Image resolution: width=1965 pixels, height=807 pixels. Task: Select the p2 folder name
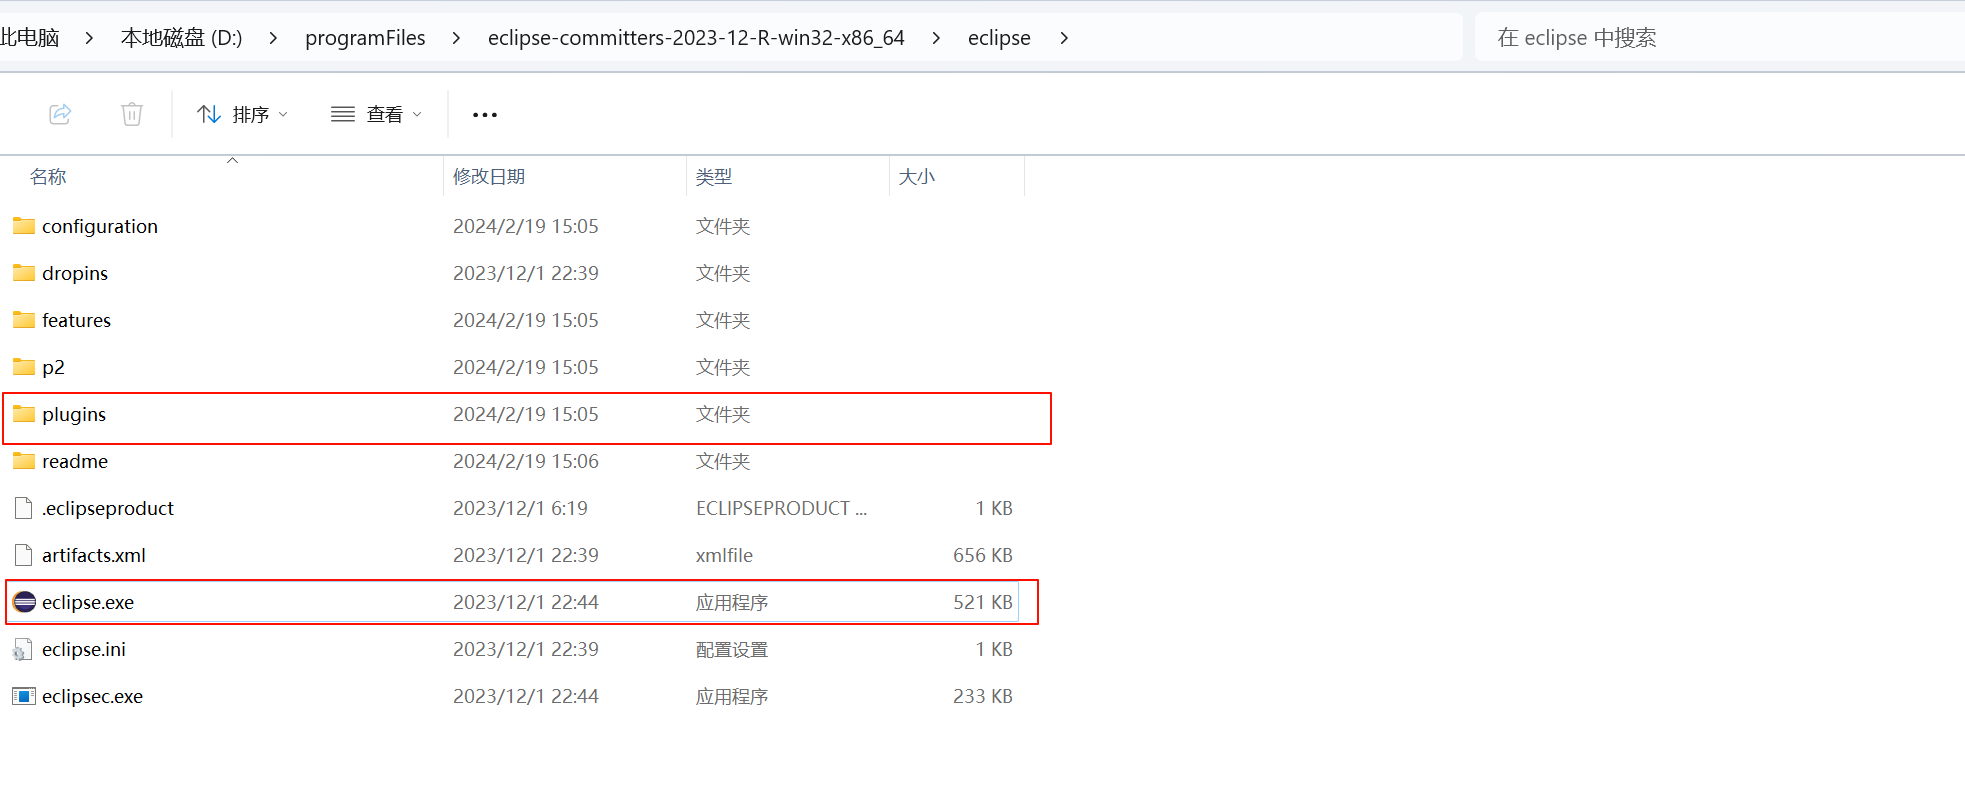point(53,367)
